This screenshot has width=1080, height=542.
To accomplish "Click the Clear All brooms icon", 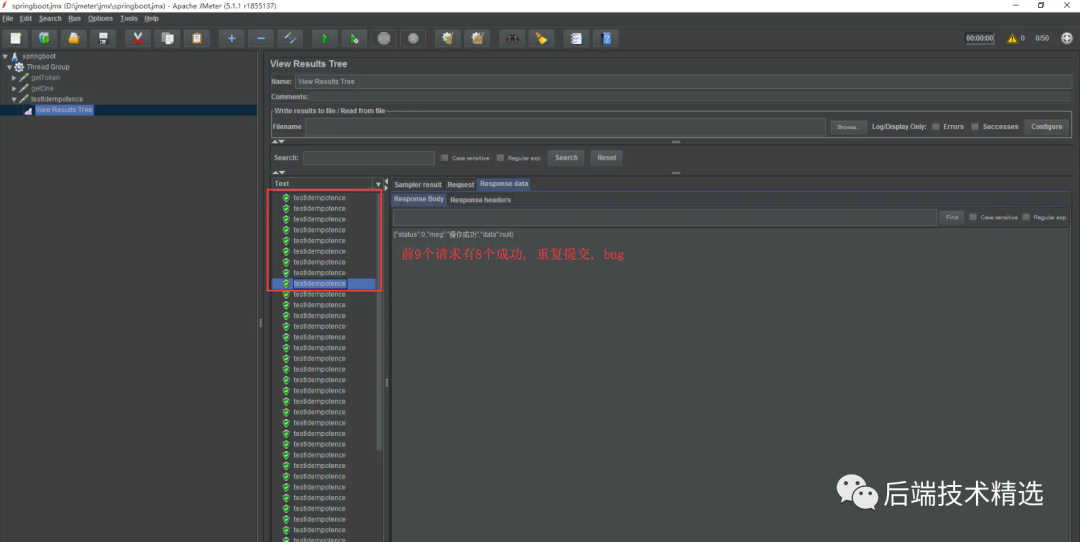I will pyautogui.click(x=477, y=39).
